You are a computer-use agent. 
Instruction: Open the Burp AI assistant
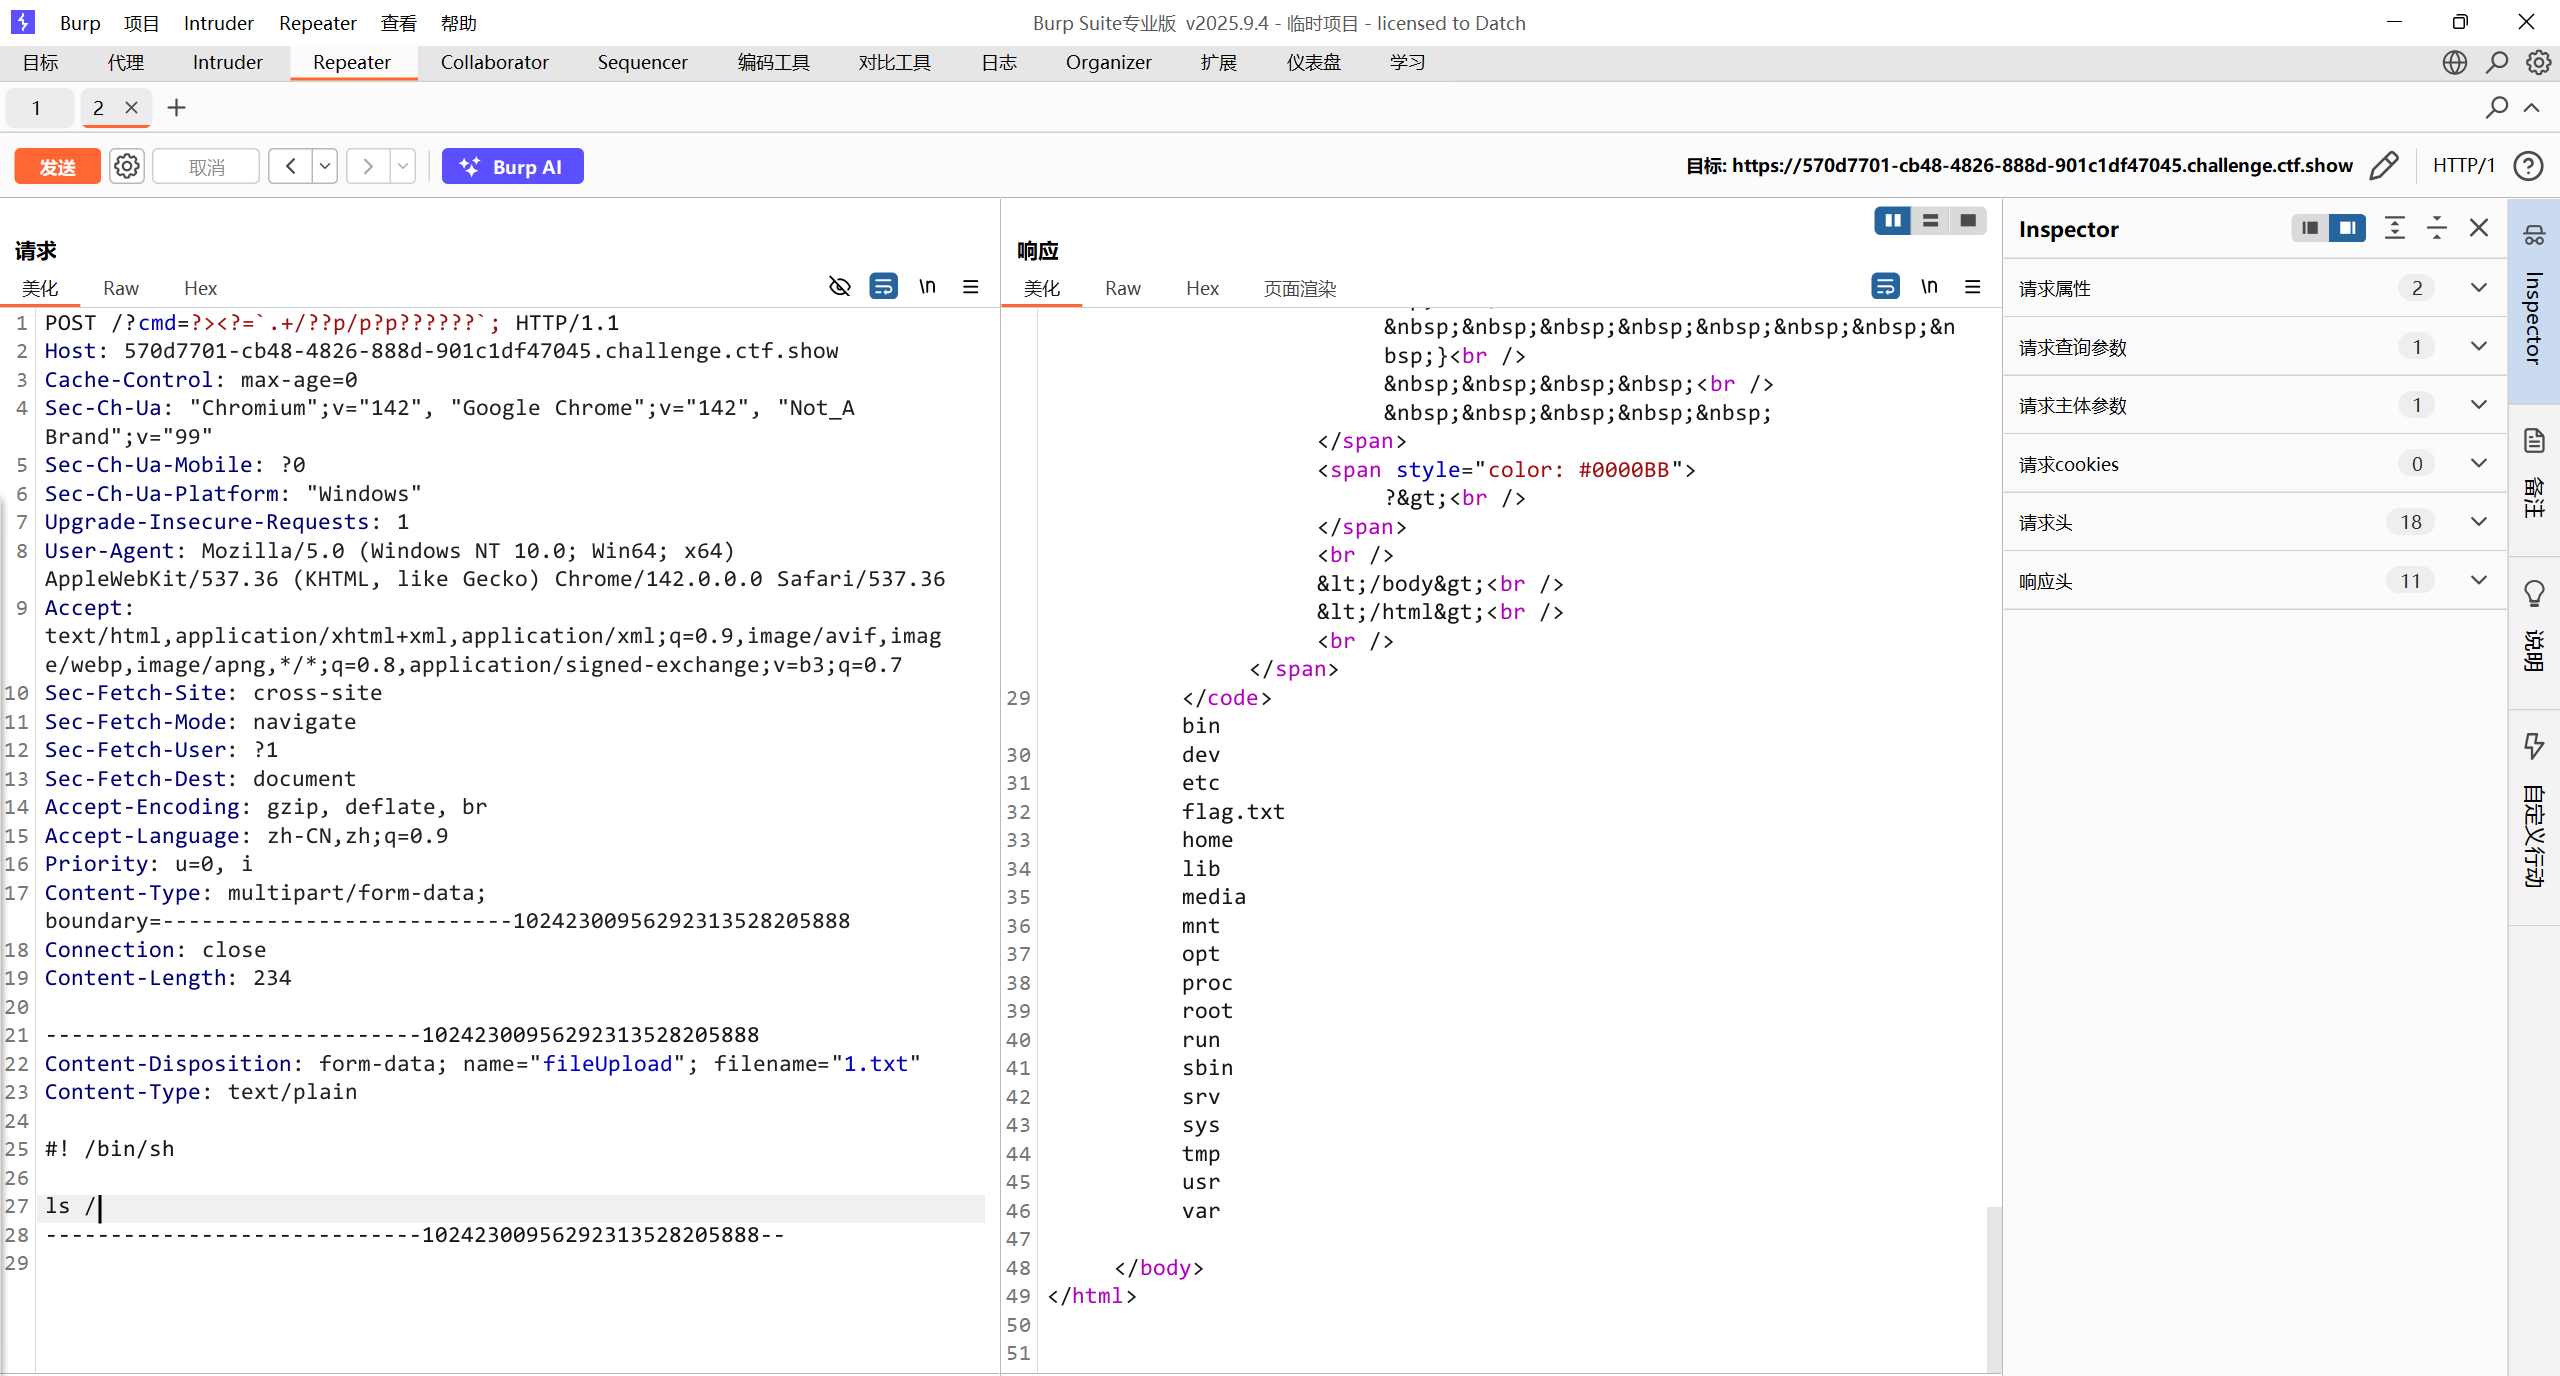click(x=512, y=166)
